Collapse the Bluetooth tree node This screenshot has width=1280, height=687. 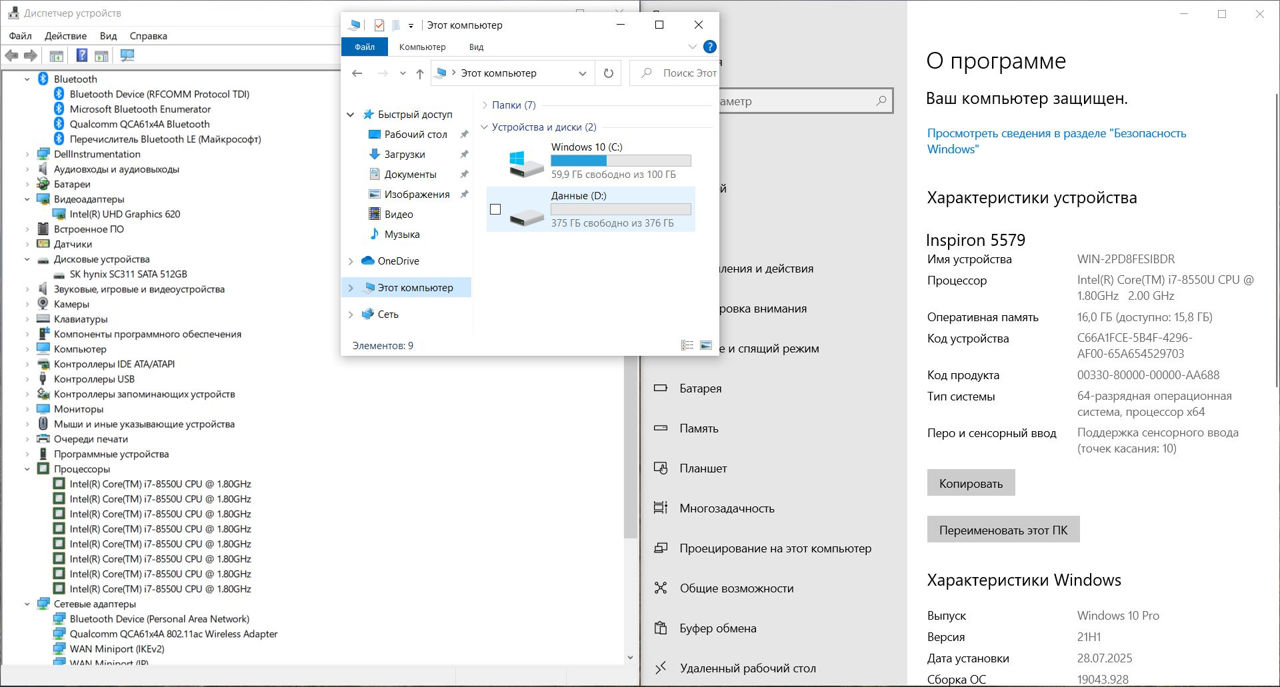(27, 79)
